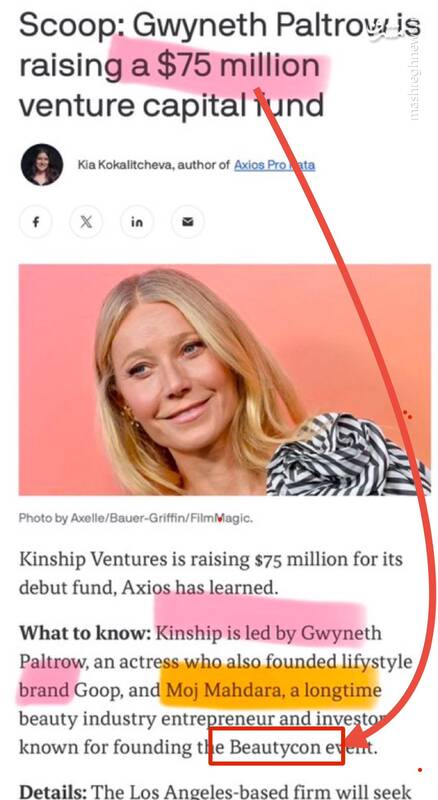Share article via LinkedIn icon
The width and height of the screenshot is (438, 800).
[x=137, y=222]
